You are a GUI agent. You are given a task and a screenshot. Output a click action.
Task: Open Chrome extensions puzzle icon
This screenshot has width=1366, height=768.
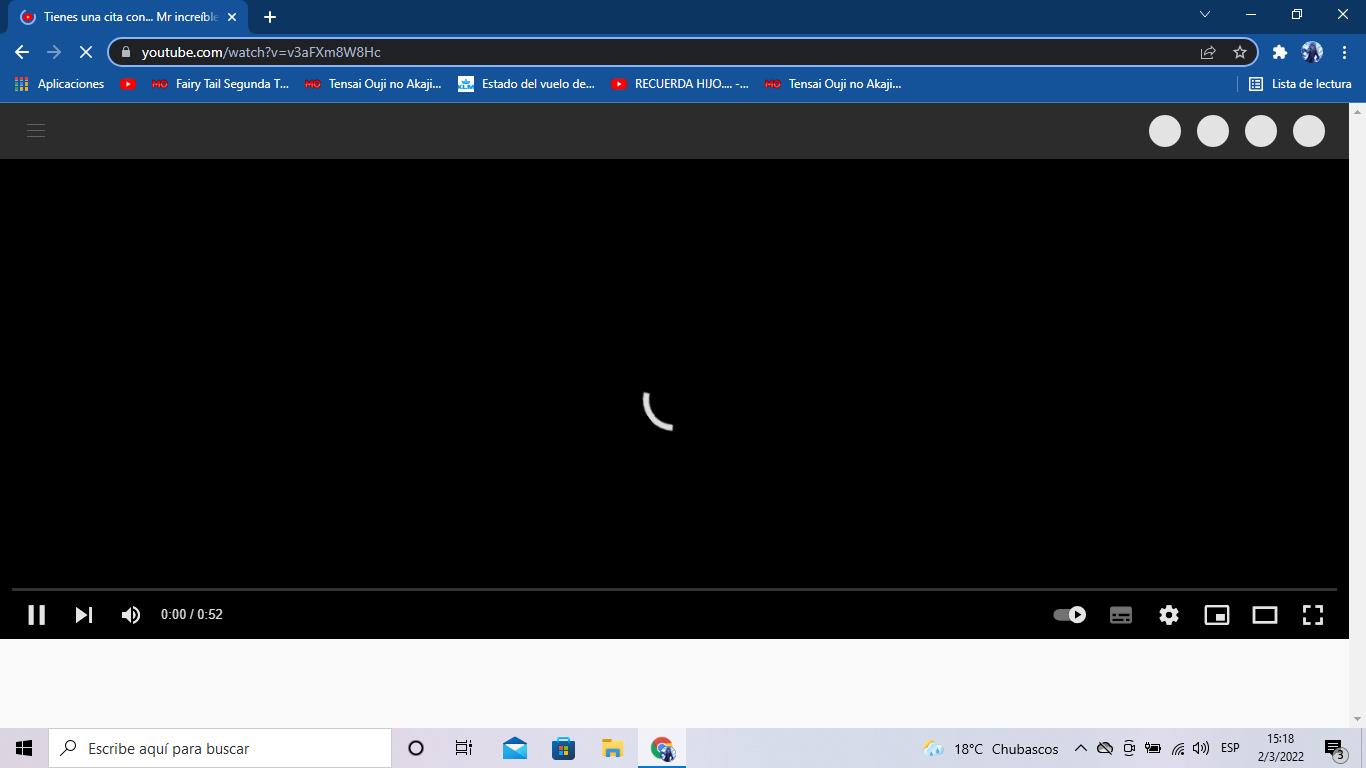tap(1279, 52)
